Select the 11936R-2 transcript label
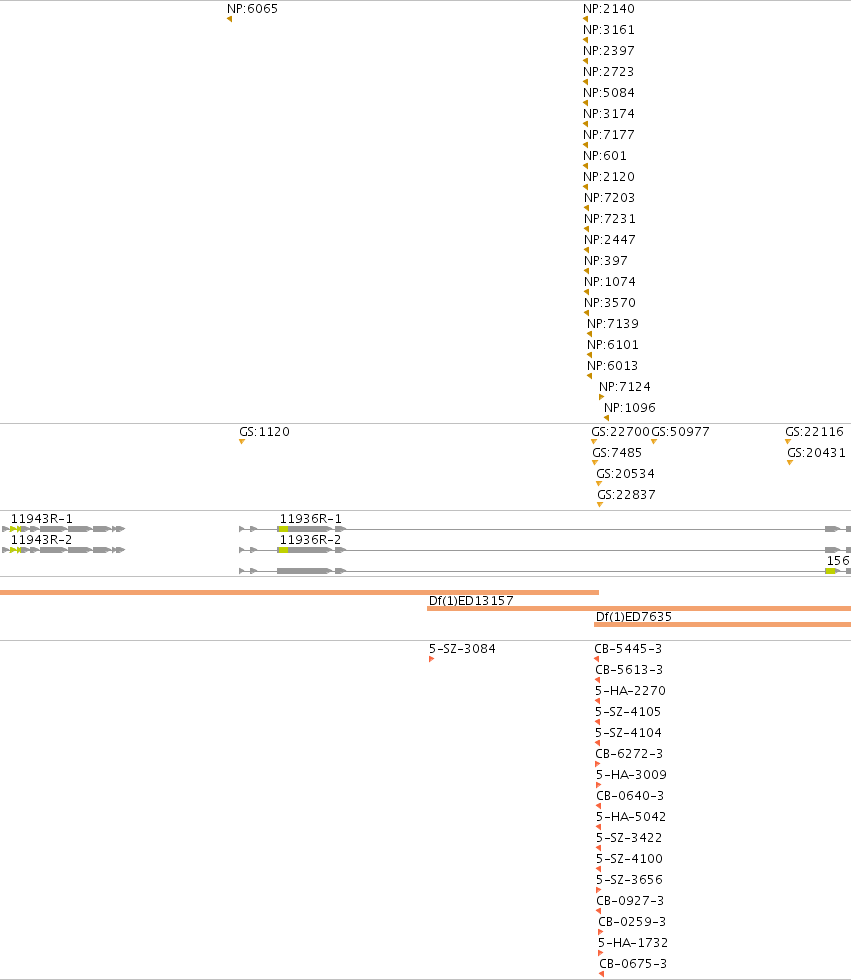Screen dimensions: 851x980 click(311, 540)
